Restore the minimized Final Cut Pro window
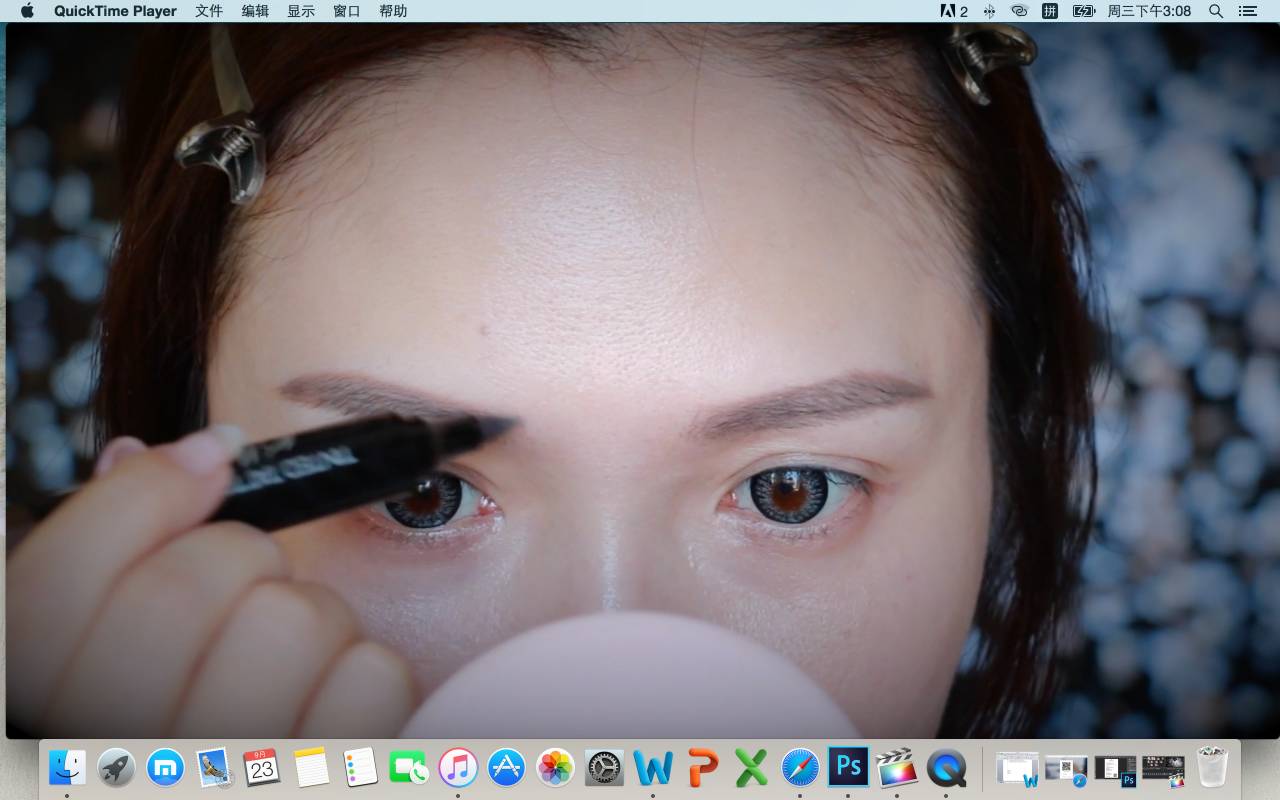Image resolution: width=1280 pixels, height=800 pixels. (x=1163, y=769)
